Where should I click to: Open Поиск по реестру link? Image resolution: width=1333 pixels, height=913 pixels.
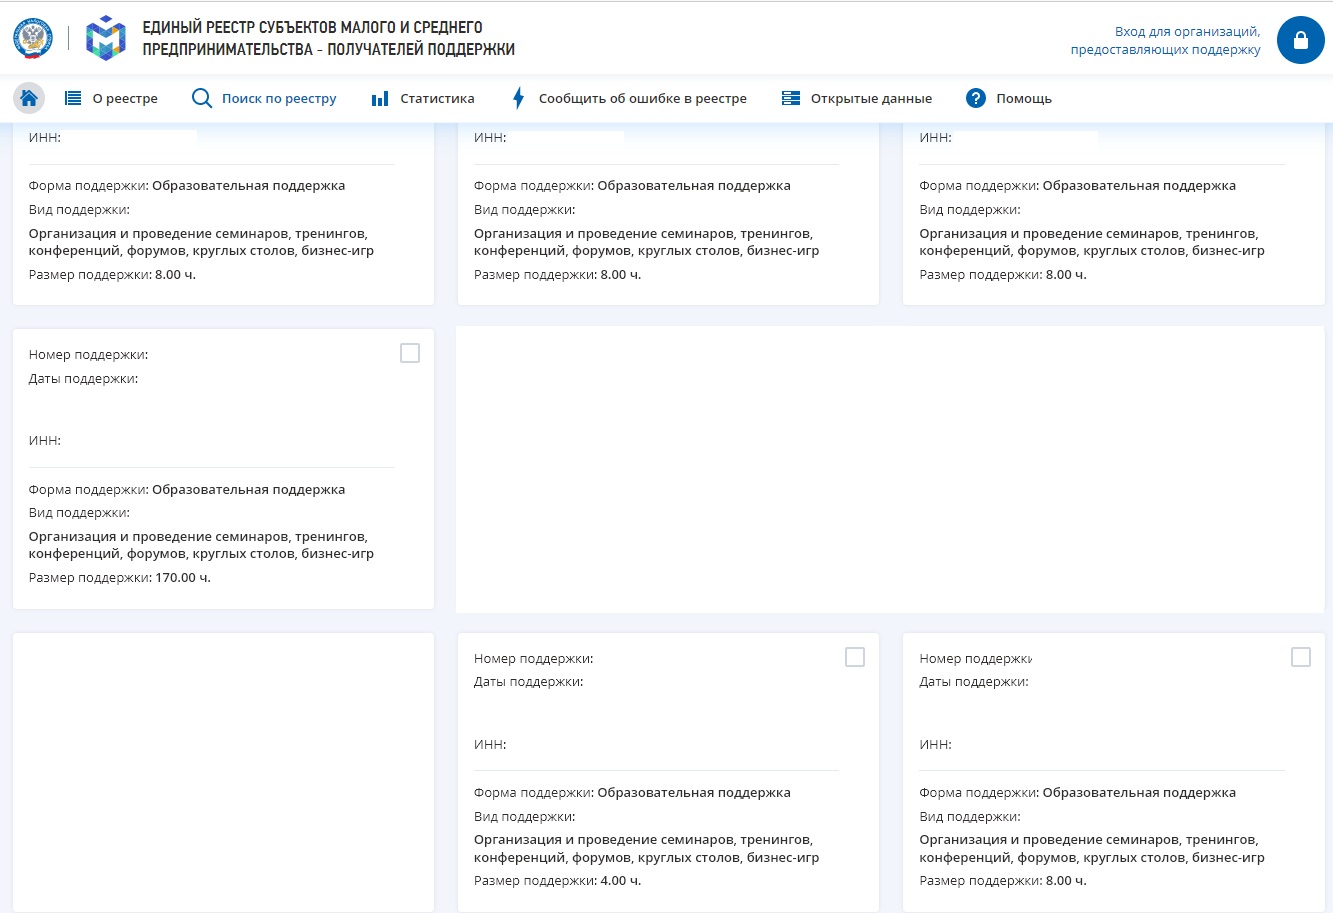click(x=279, y=98)
